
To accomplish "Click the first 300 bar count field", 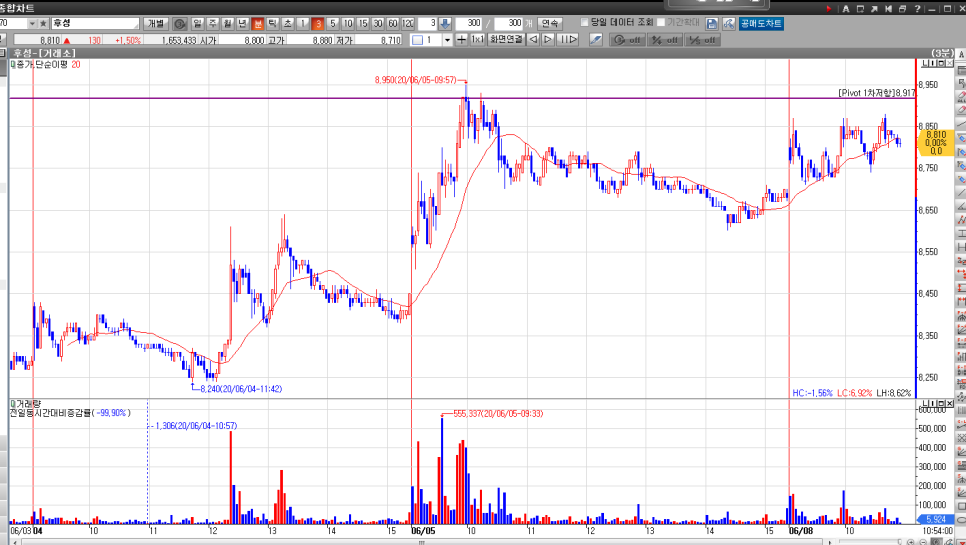I will pyautogui.click(x=469, y=23).
